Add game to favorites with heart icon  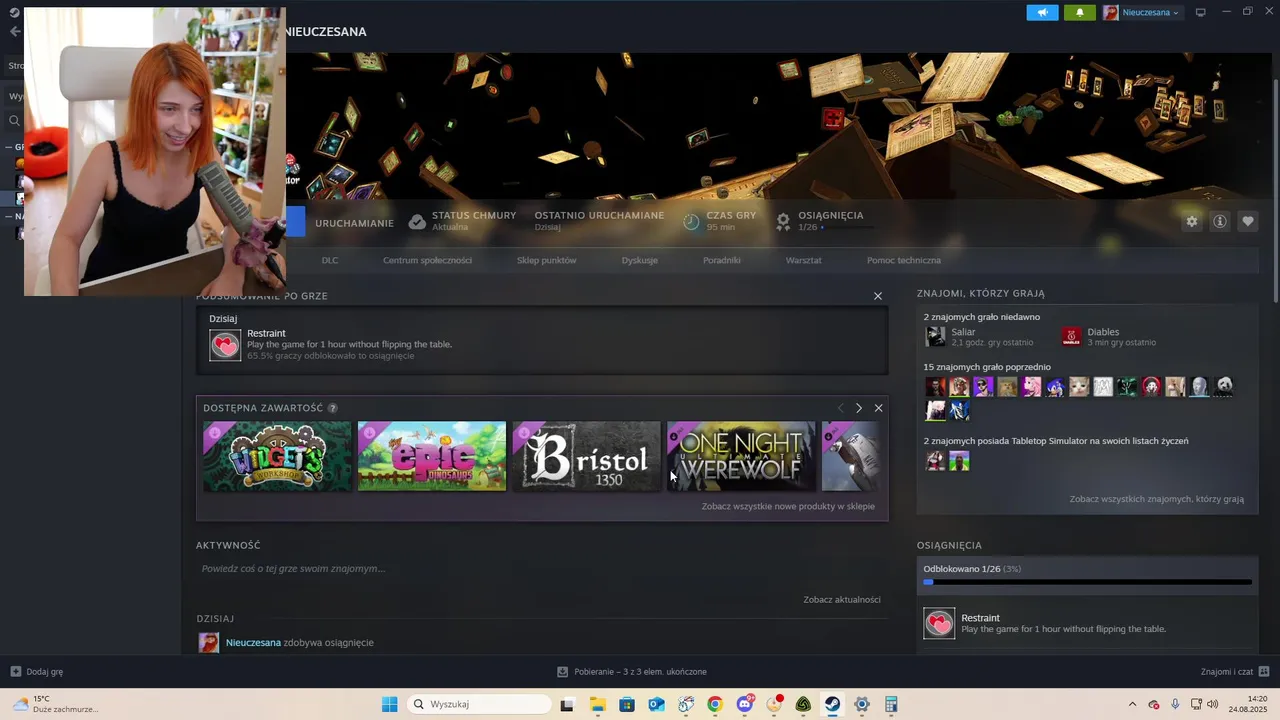coord(1247,222)
